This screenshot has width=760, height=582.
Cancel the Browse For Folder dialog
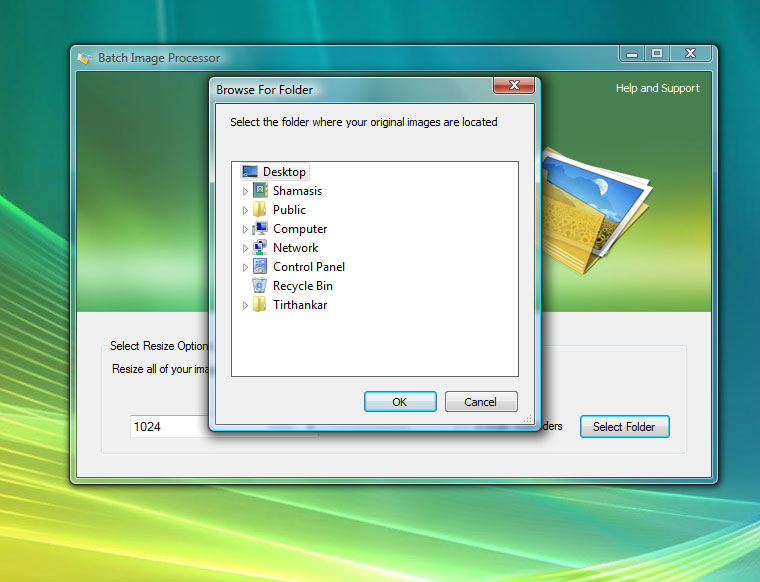481,402
